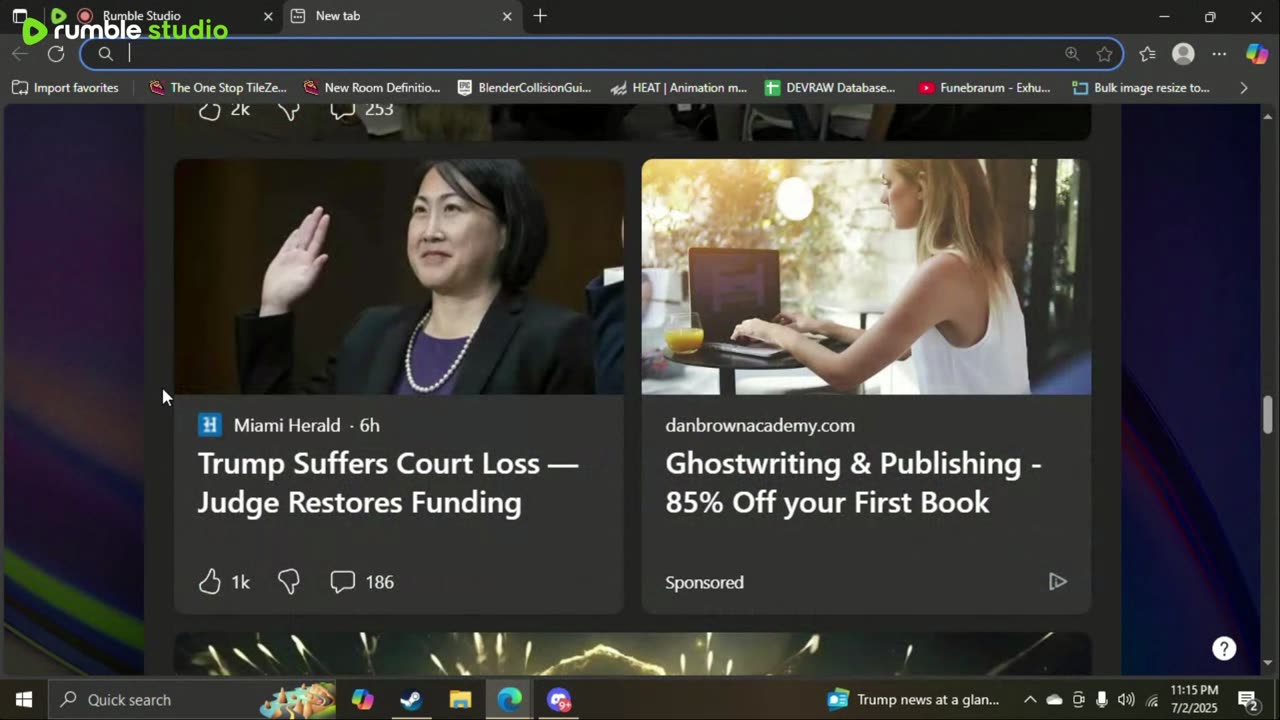Dislike the Miami Herald story
Viewport: 1280px width, 720px height.
point(289,582)
